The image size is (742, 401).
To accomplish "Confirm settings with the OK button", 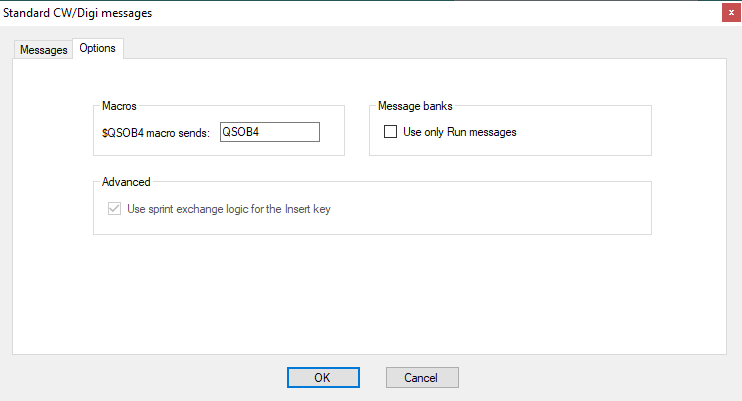I will coord(323,377).
